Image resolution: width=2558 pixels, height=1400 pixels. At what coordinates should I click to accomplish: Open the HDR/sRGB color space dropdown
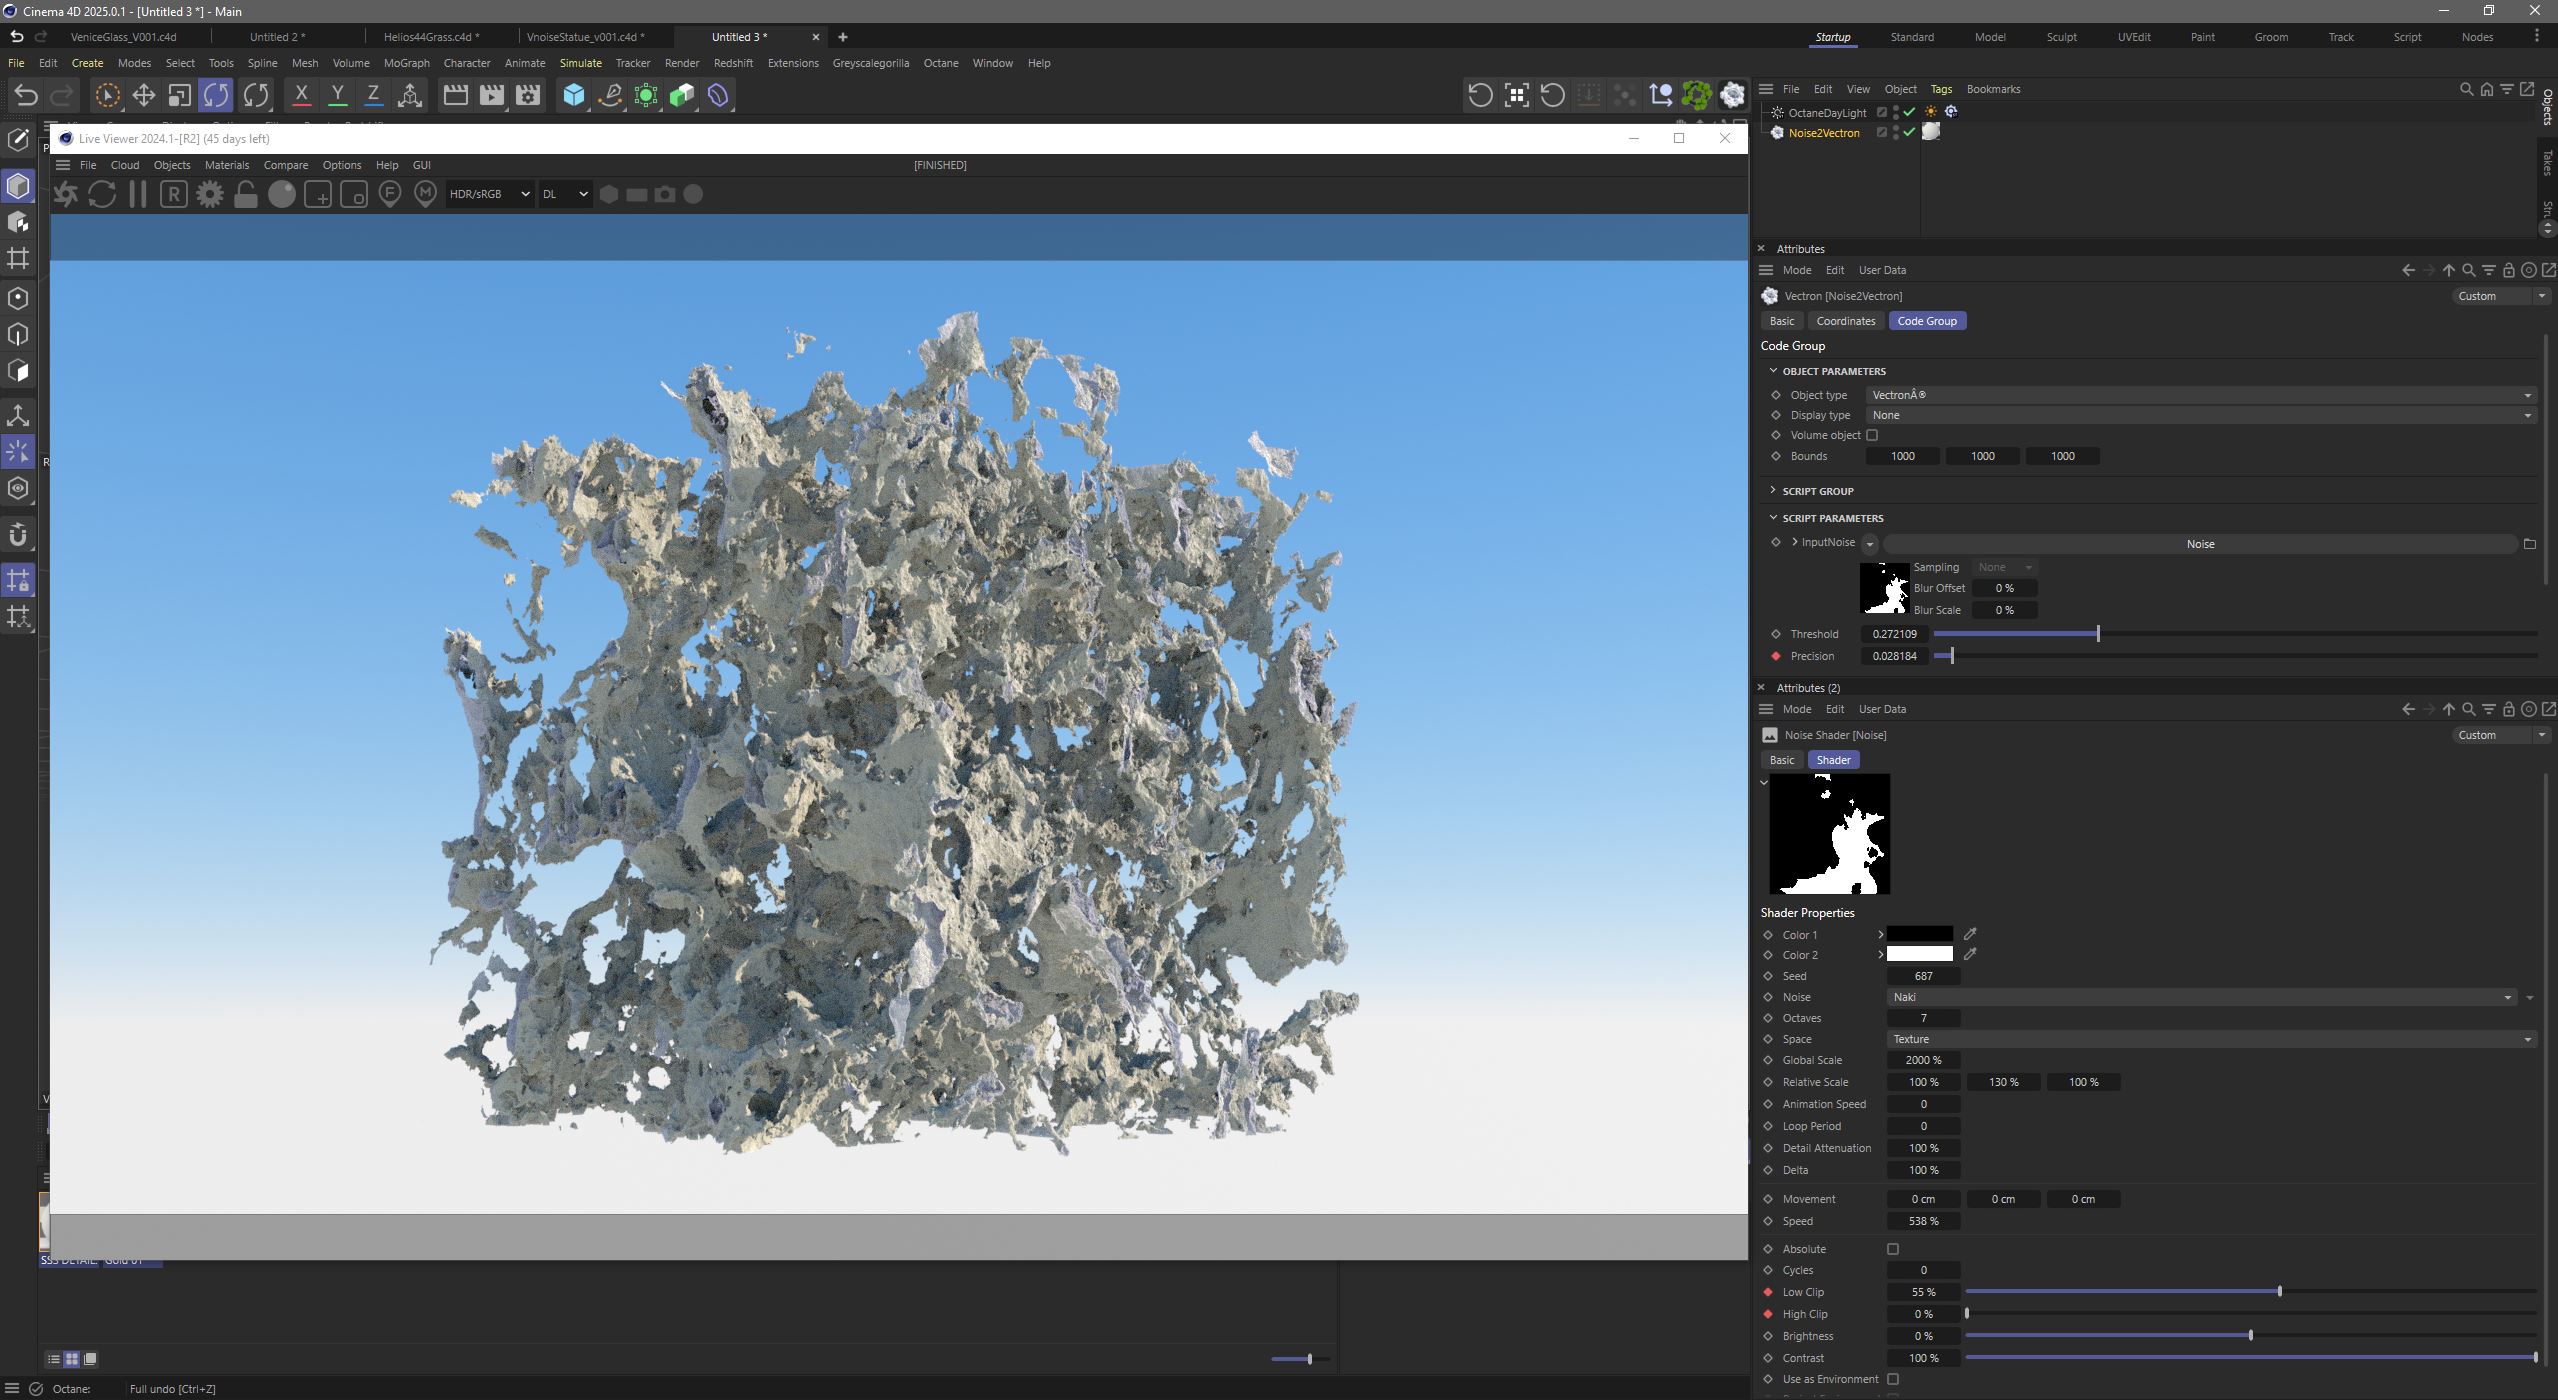tap(489, 194)
